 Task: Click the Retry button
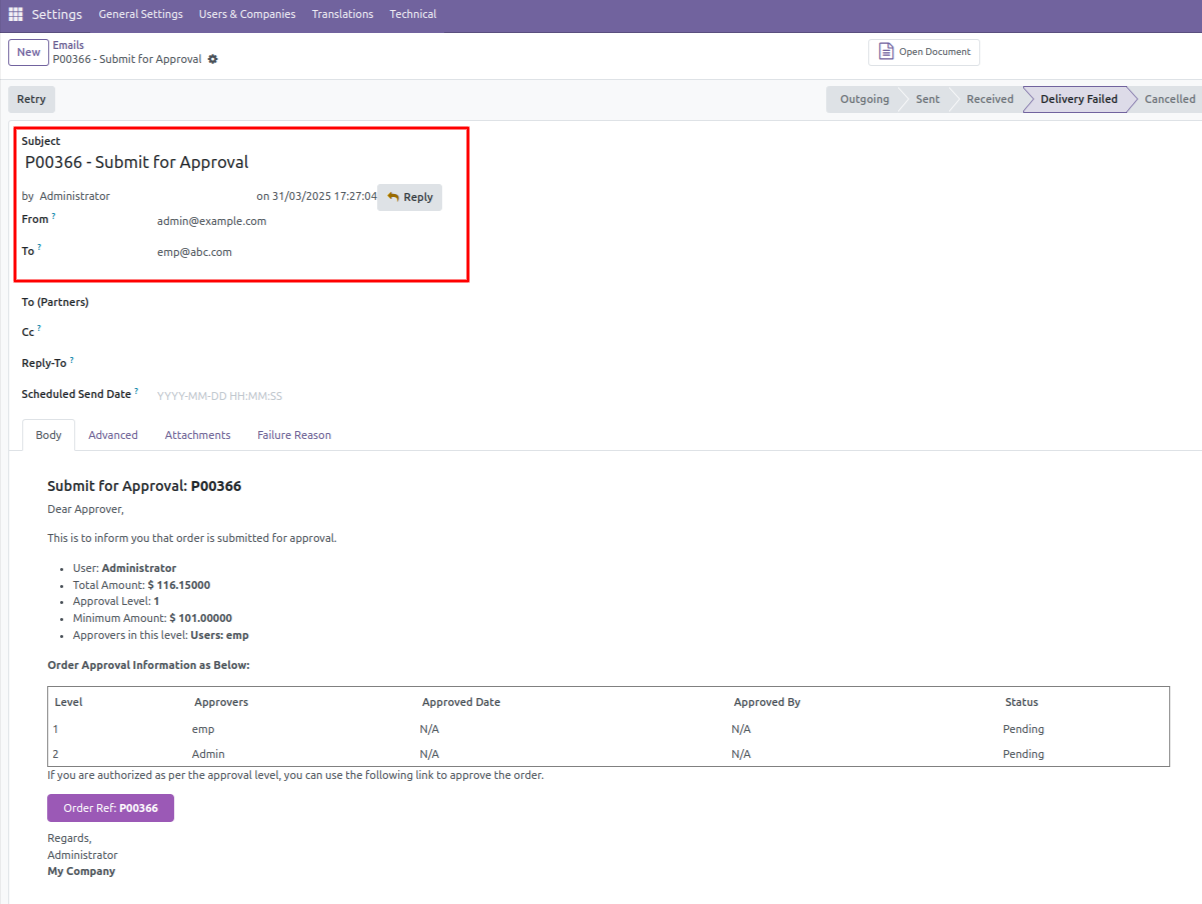click(x=31, y=99)
